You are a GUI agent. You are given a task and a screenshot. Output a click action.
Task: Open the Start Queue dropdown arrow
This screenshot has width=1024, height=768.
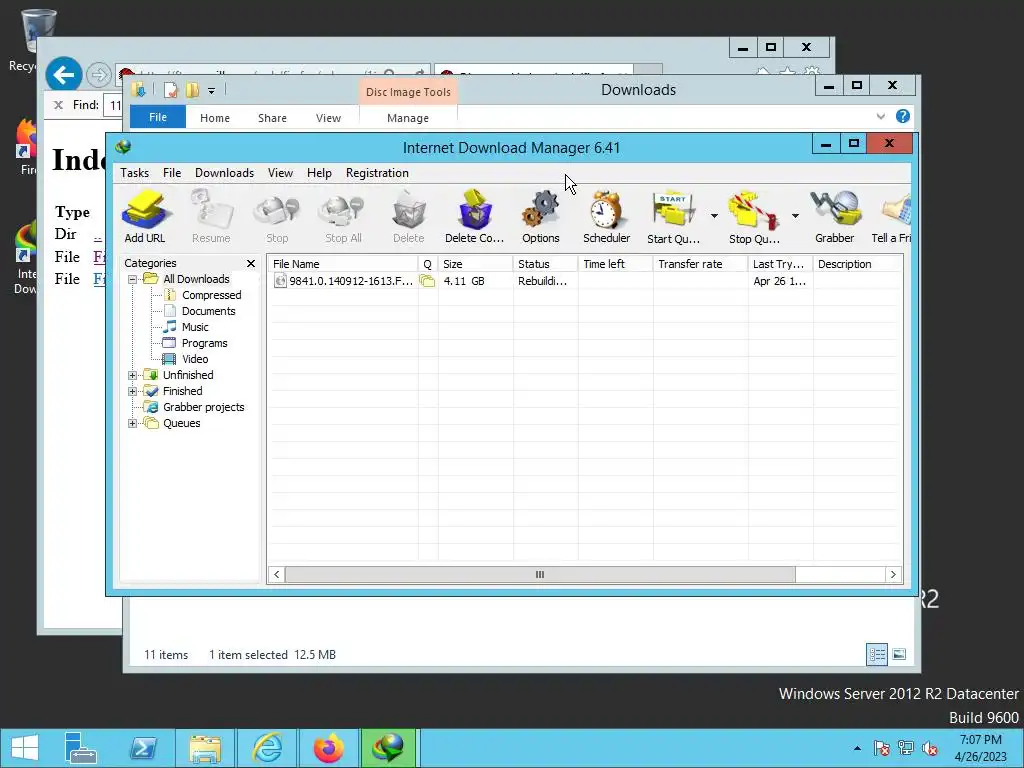[x=714, y=216]
